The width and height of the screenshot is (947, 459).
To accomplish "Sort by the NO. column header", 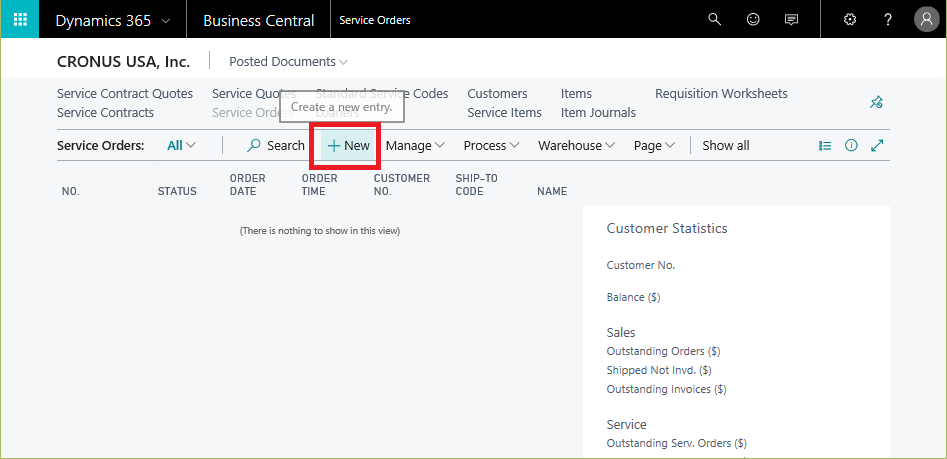I will (71, 191).
